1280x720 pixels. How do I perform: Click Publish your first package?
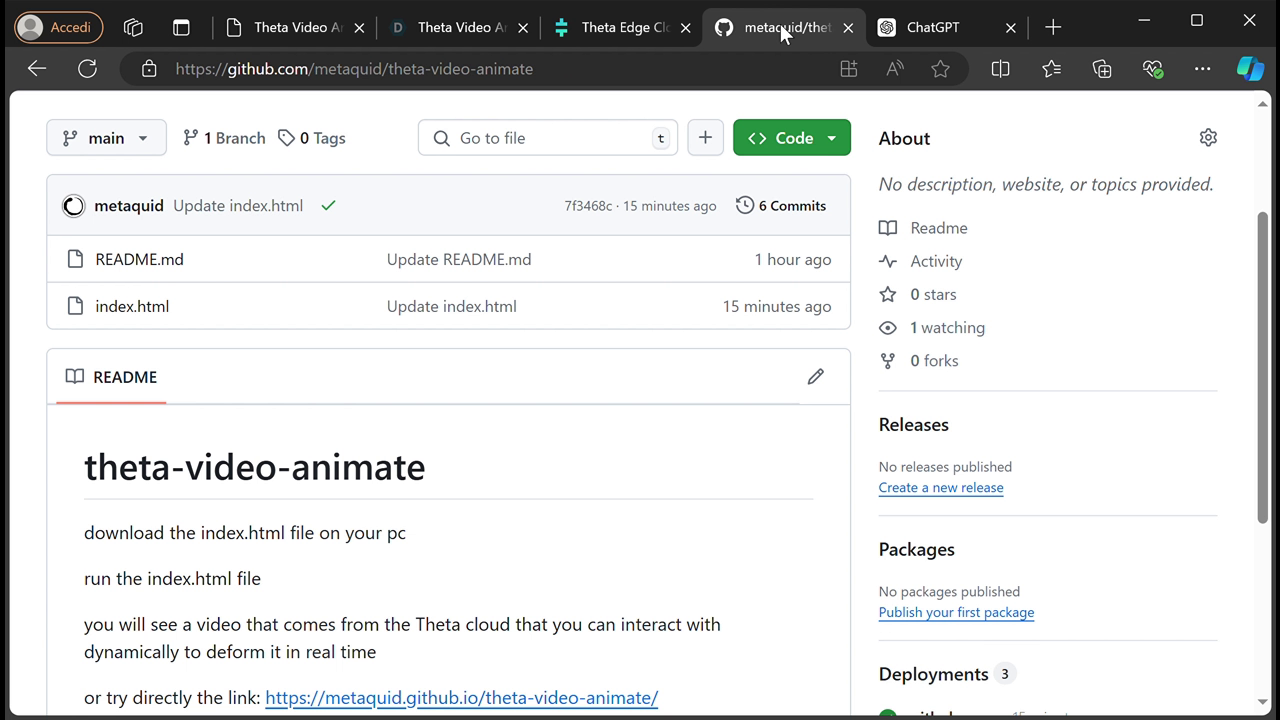(x=956, y=613)
